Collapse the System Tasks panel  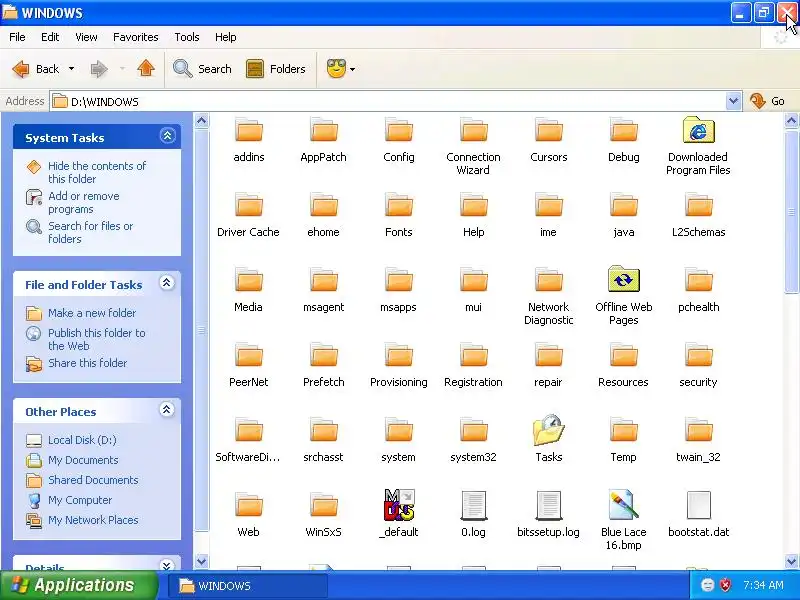[x=167, y=136]
